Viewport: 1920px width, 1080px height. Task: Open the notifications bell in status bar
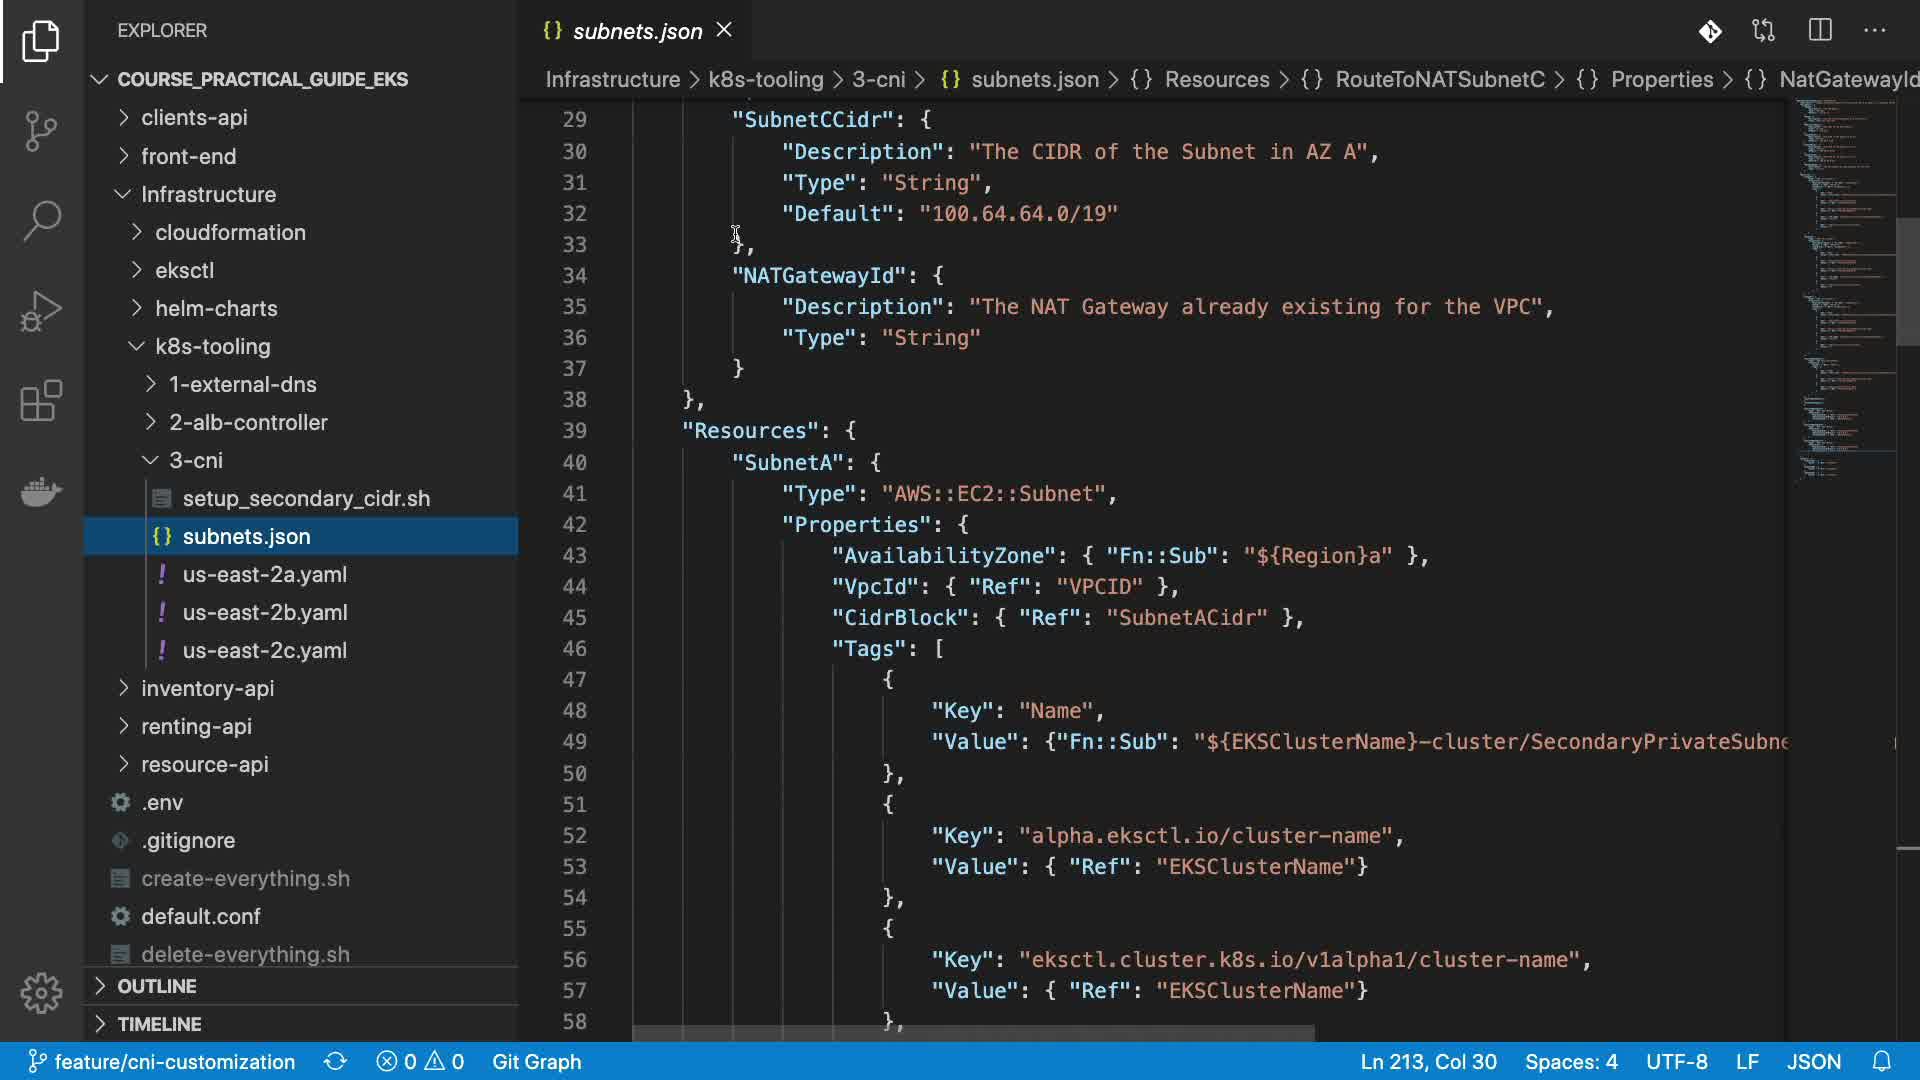click(x=1881, y=1061)
